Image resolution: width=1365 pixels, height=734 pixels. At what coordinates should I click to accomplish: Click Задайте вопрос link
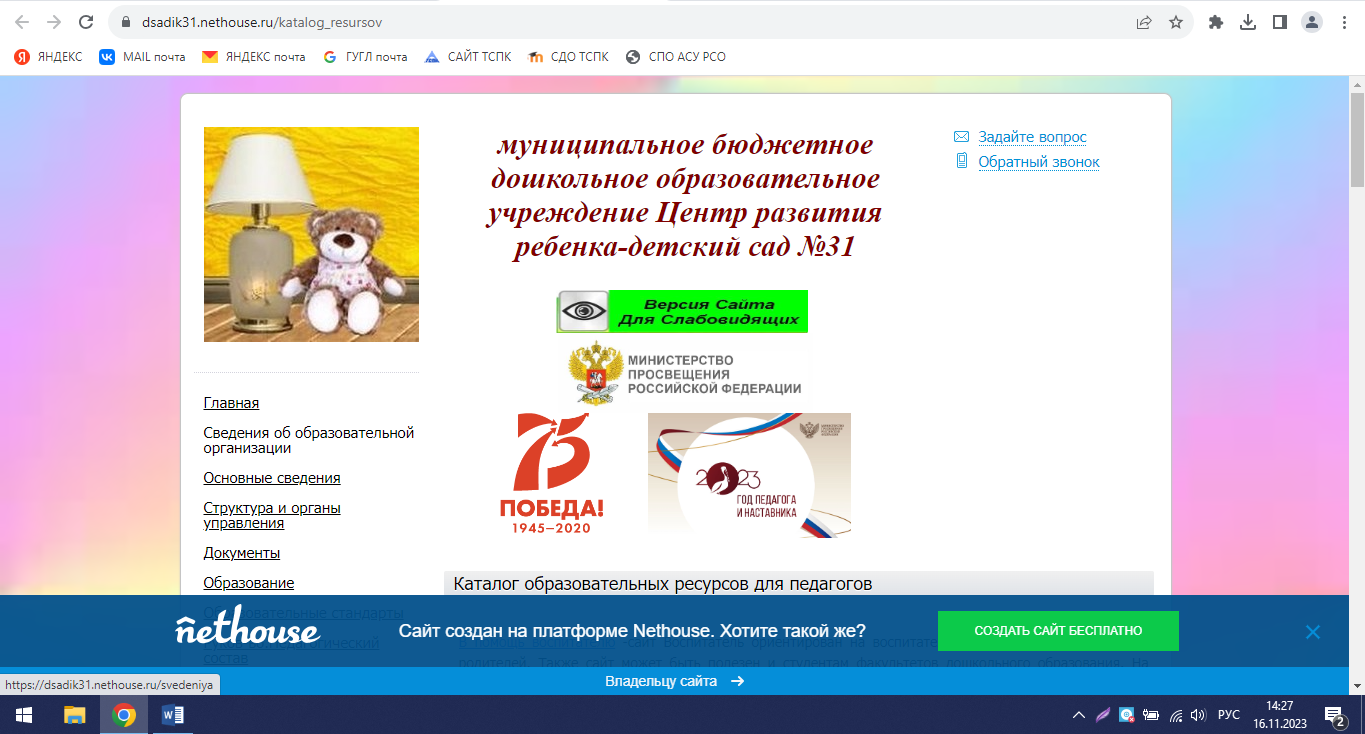coord(1032,137)
